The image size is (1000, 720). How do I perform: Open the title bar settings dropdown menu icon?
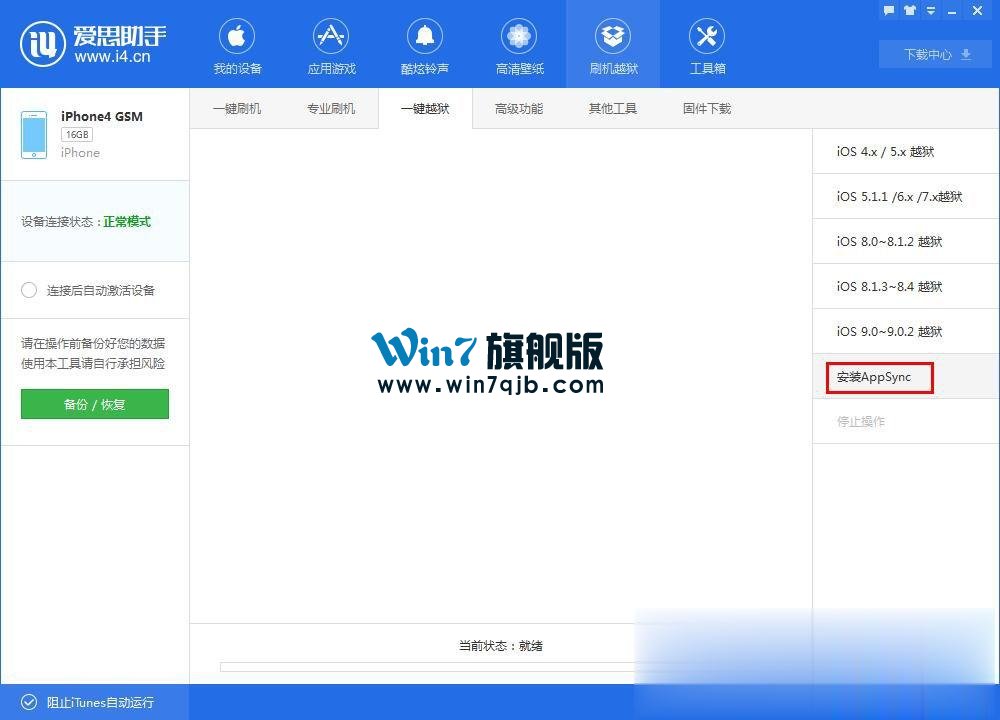[x=931, y=10]
